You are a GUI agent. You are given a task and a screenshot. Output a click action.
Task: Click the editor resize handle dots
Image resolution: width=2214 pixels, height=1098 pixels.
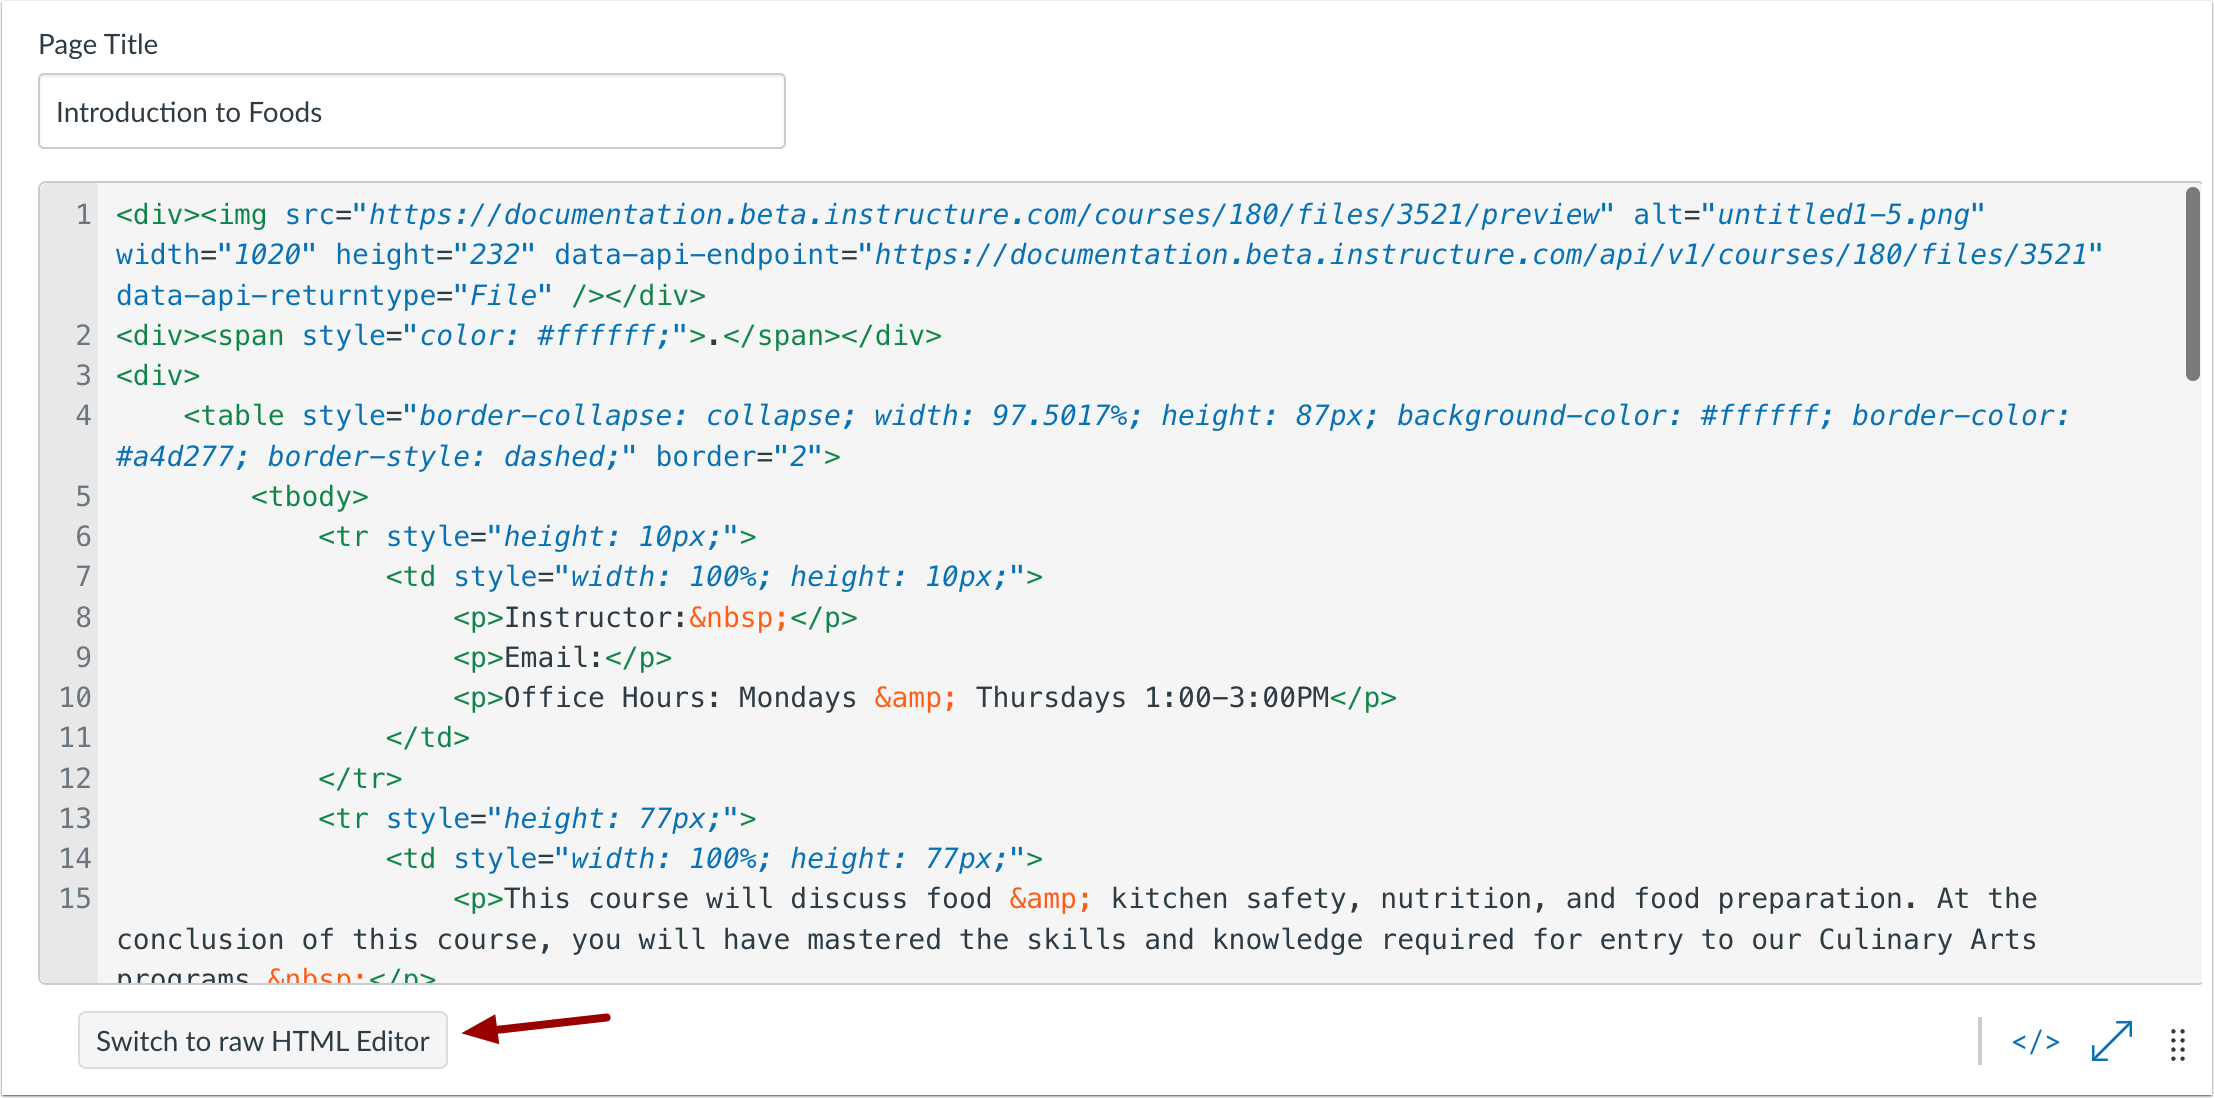click(2178, 1045)
